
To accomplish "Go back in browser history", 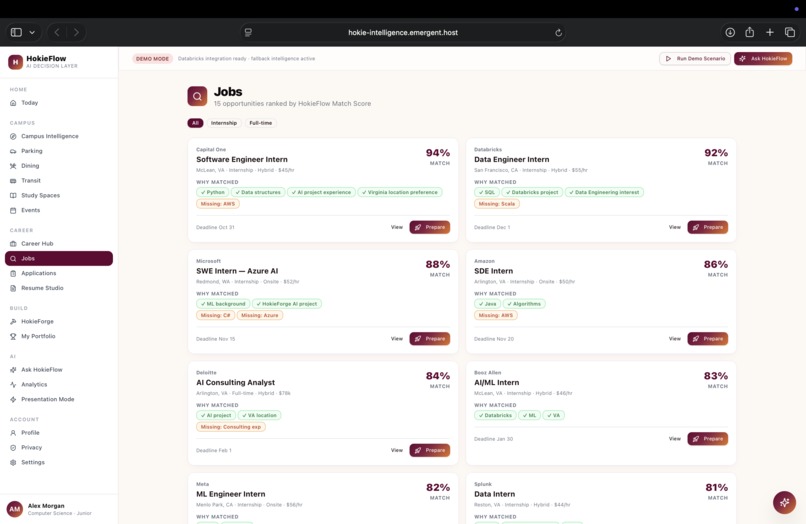I will [57, 32].
